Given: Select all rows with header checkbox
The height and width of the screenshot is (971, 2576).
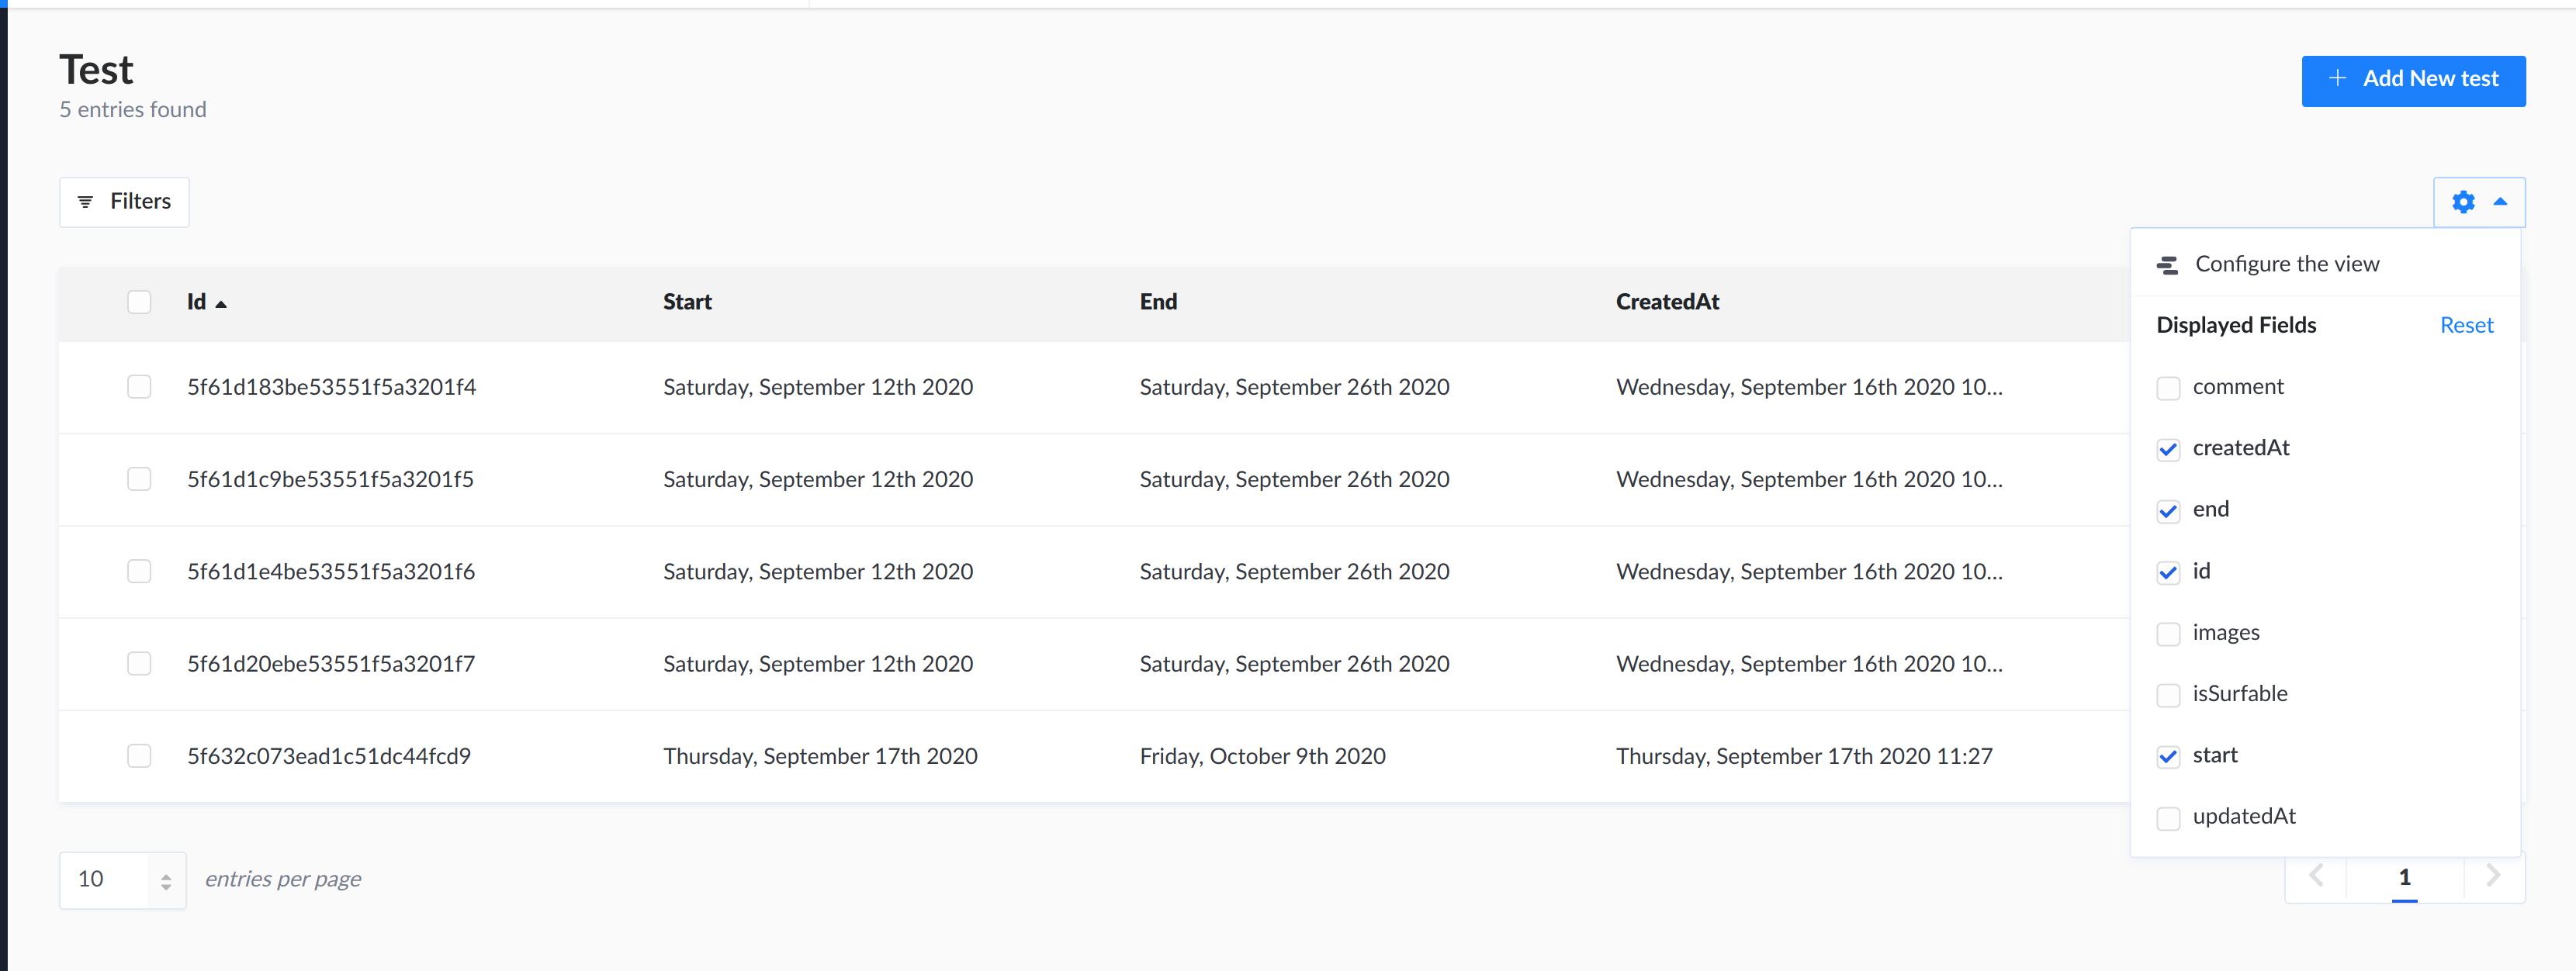Looking at the screenshot, I should point(139,302).
